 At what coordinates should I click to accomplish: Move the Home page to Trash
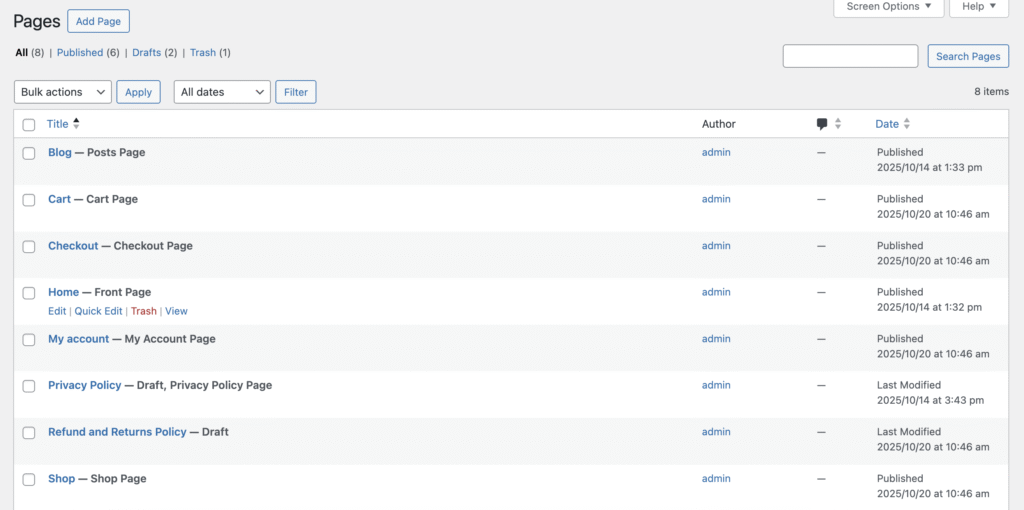click(x=143, y=311)
